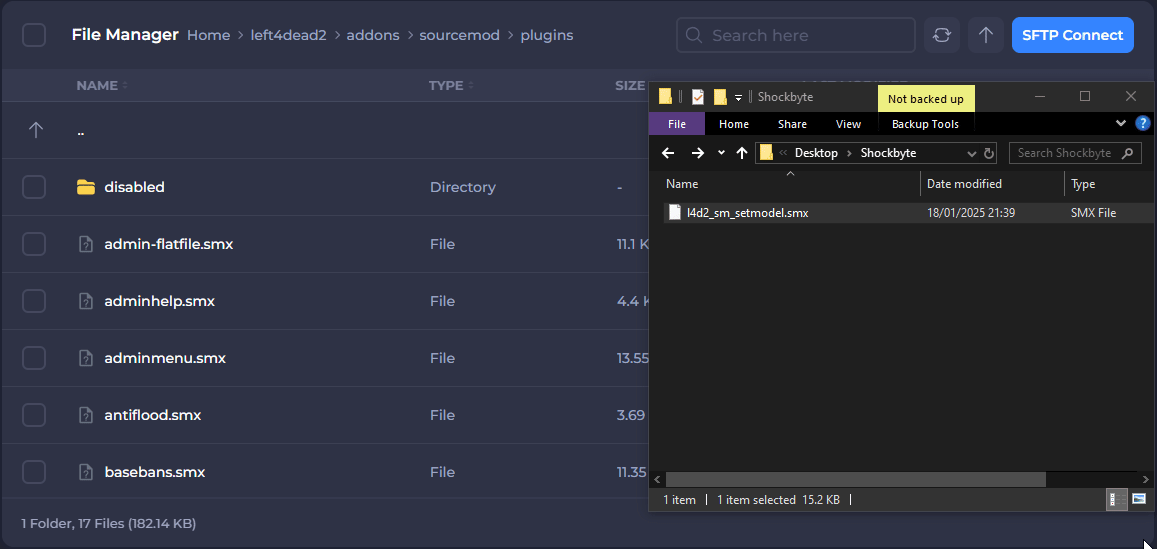This screenshot has width=1157, height=549.
Task: Click the Explorer back arrow
Action: 668,153
